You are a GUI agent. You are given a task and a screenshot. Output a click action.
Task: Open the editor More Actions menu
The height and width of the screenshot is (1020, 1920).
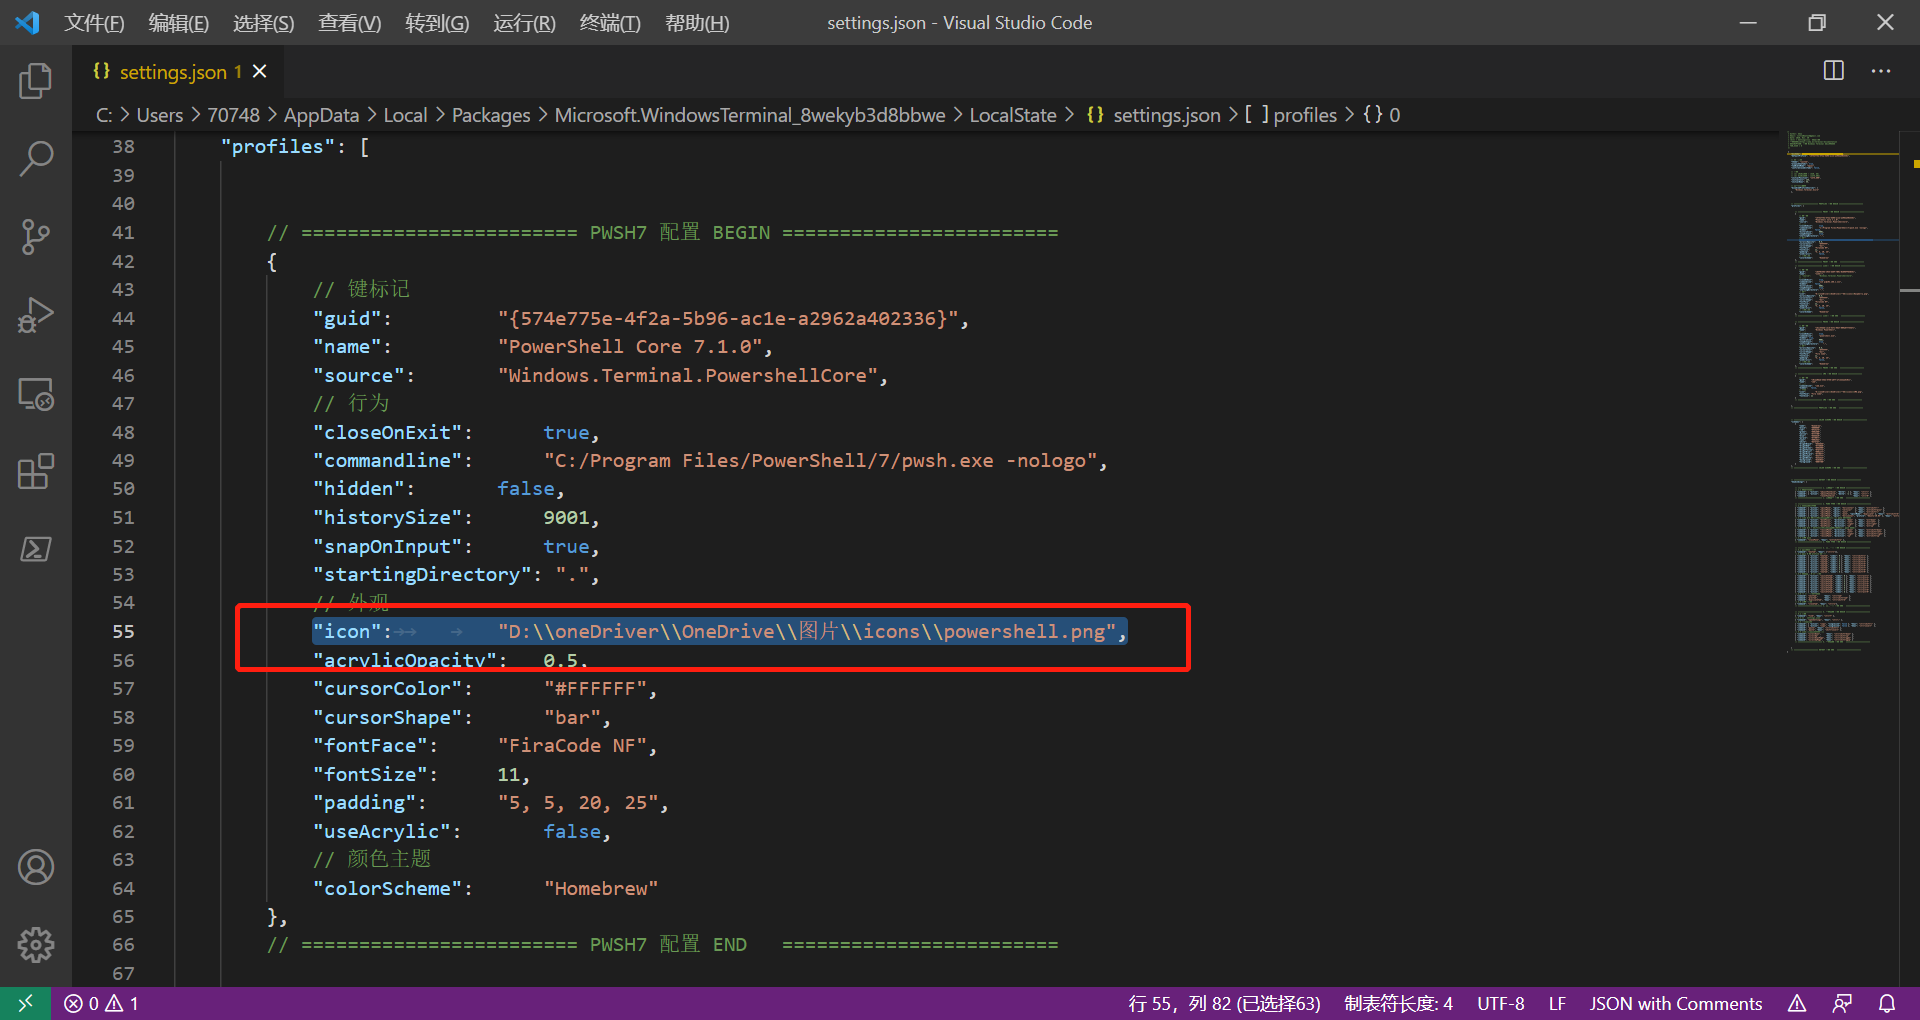[x=1881, y=71]
